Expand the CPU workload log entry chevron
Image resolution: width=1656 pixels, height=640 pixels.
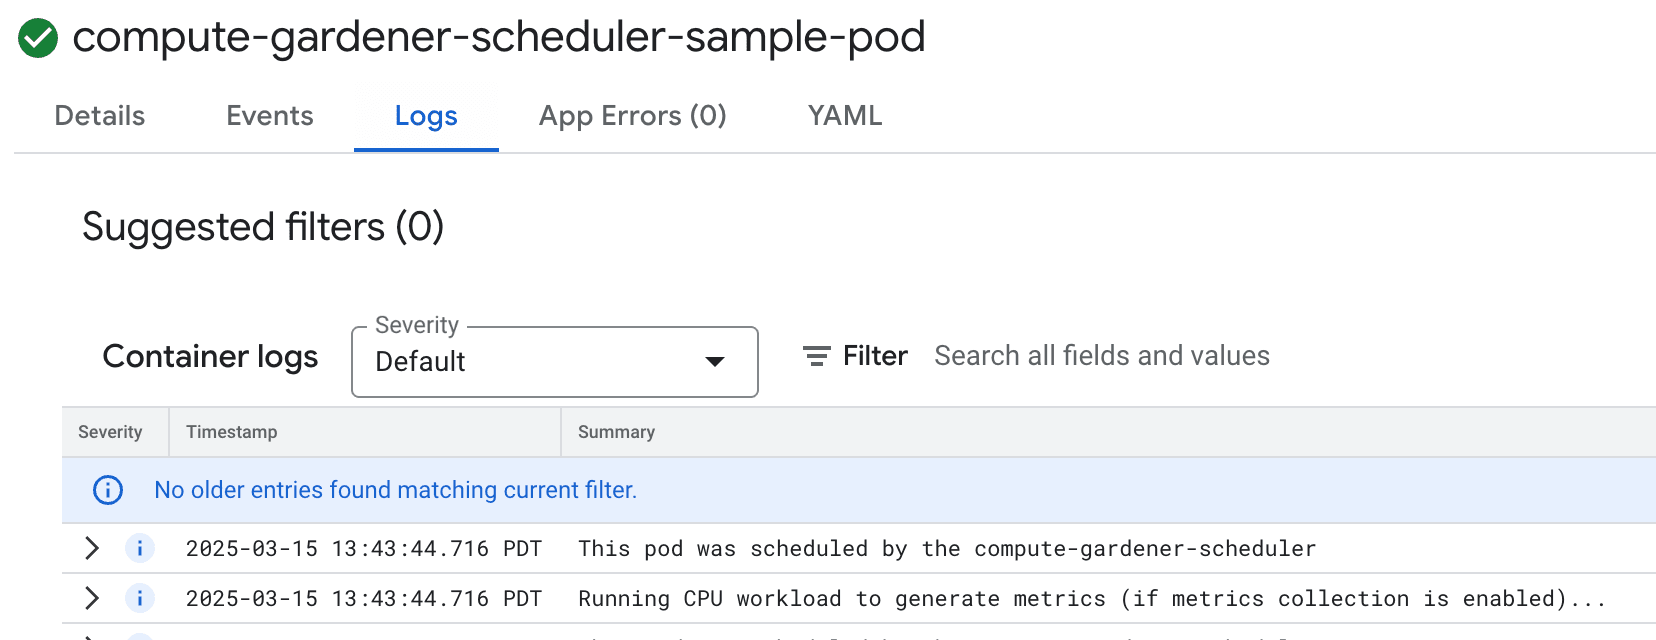click(x=91, y=598)
